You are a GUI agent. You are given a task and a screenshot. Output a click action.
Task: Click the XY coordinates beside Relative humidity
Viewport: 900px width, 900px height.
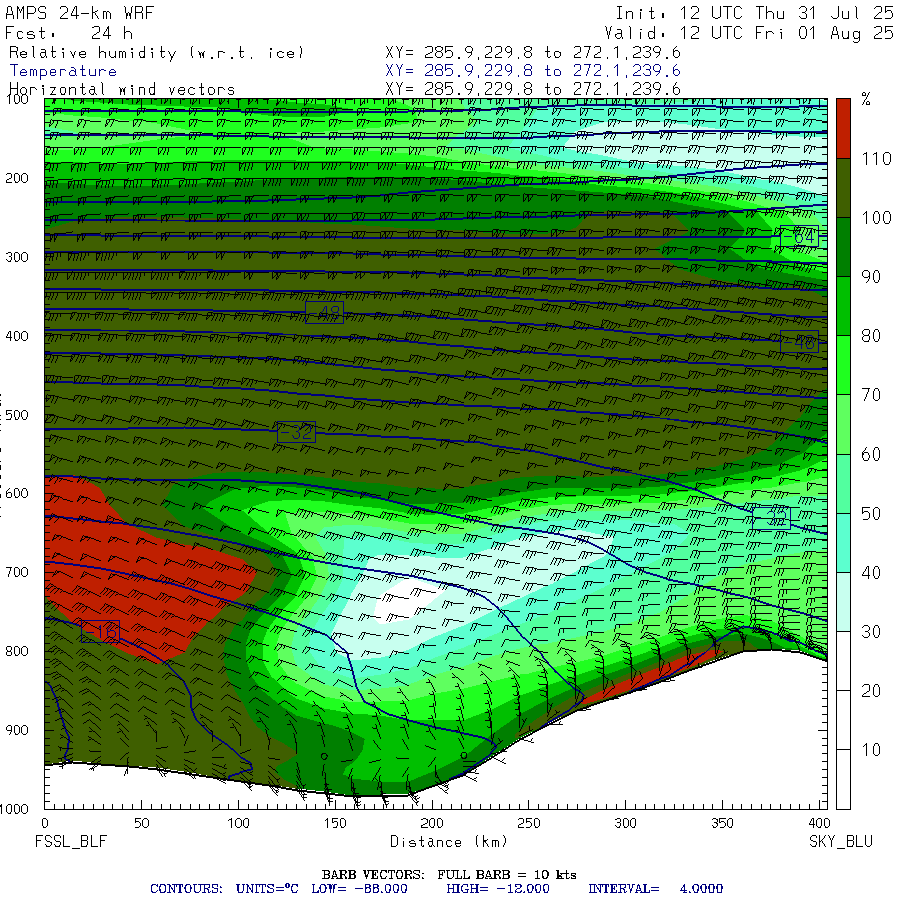pos(533,53)
